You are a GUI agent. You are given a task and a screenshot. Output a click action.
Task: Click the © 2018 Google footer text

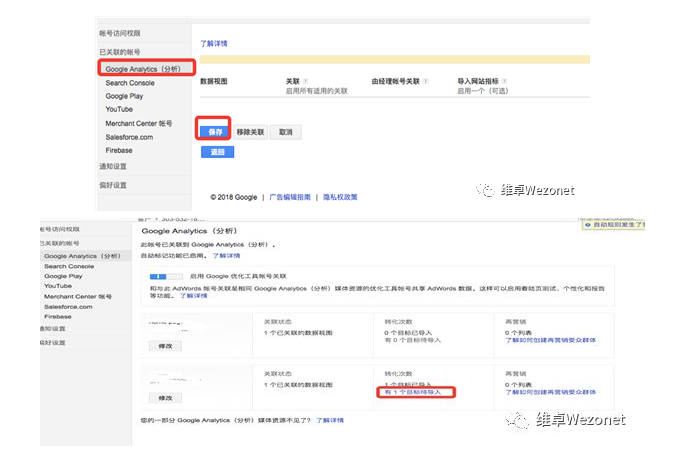[233, 197]
